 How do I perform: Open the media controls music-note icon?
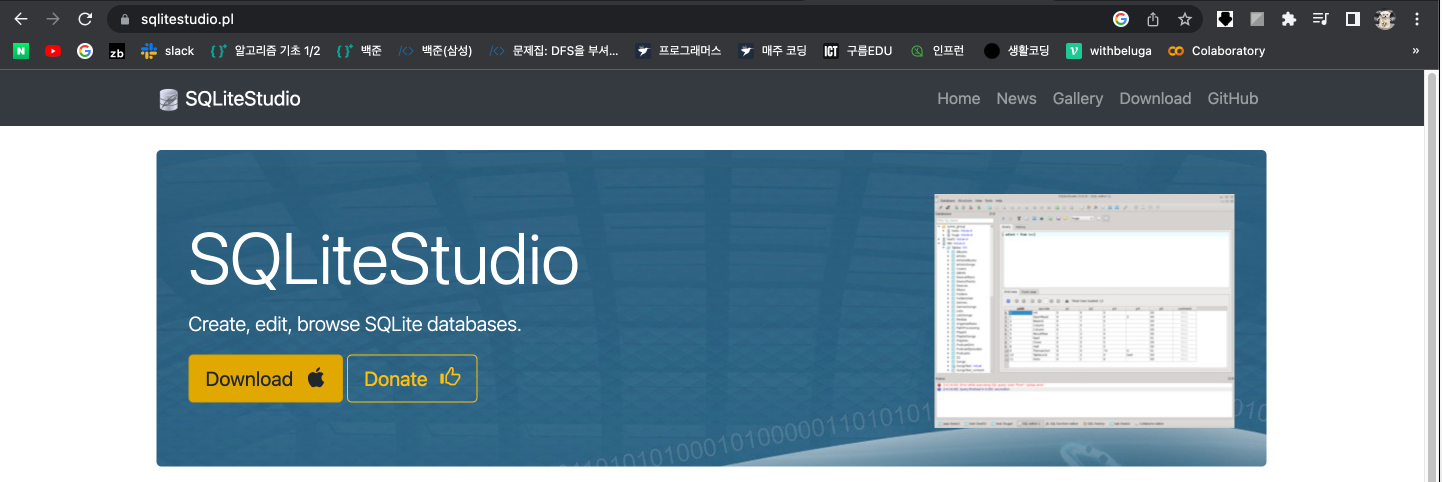coord(1320,19)
